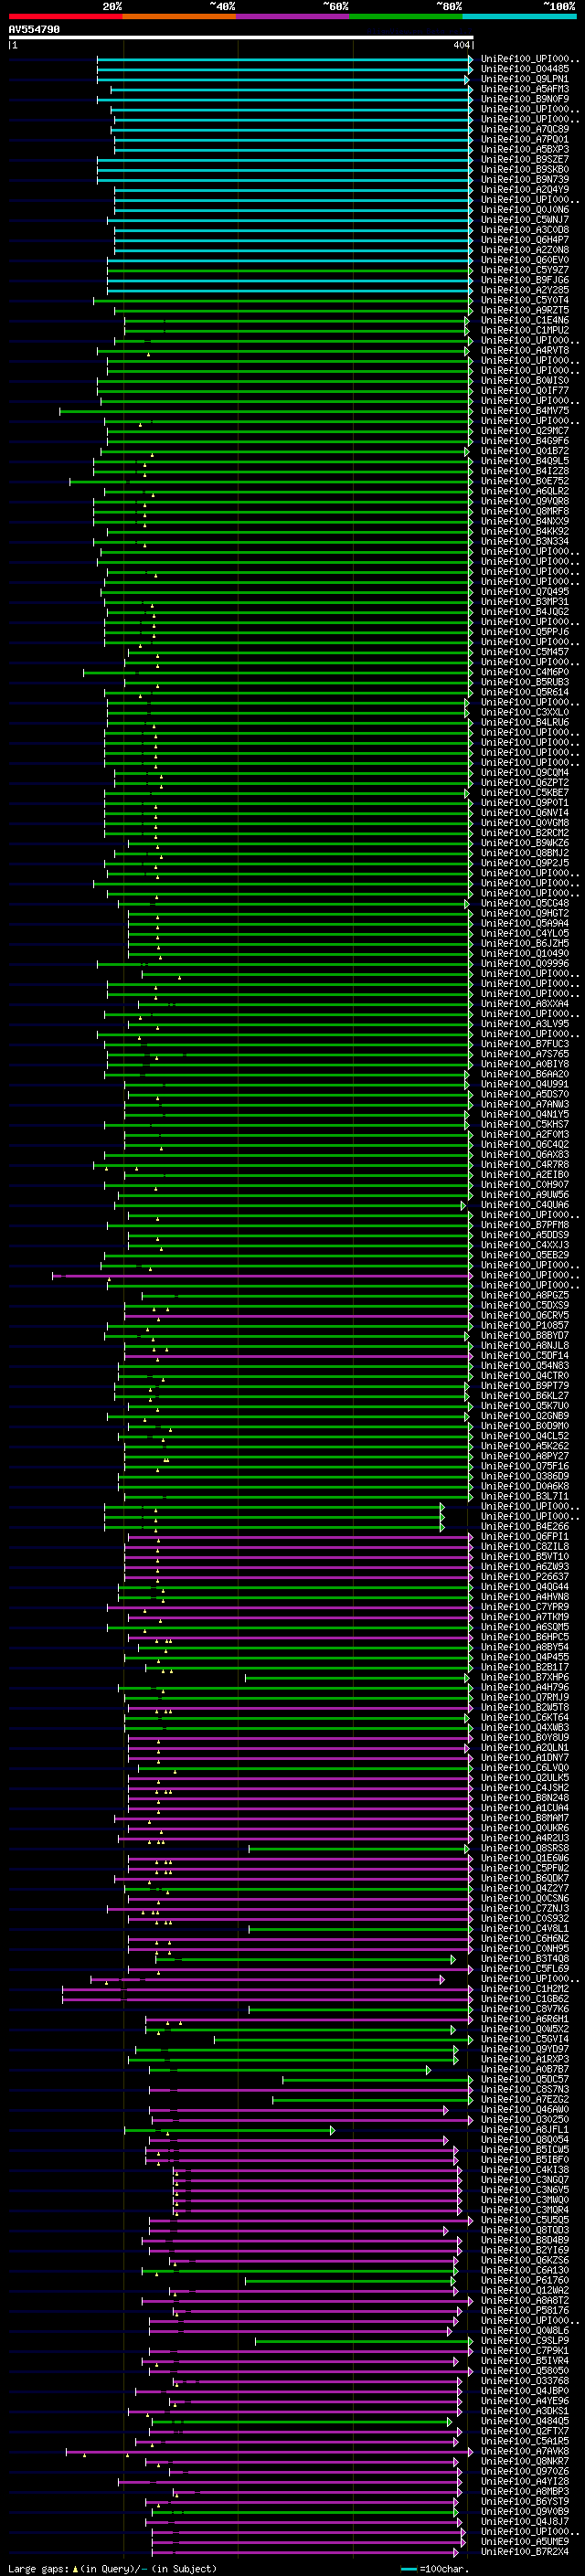Click the Large gaps legend text
585x2576 pixels.
(x=112, y=2568)
